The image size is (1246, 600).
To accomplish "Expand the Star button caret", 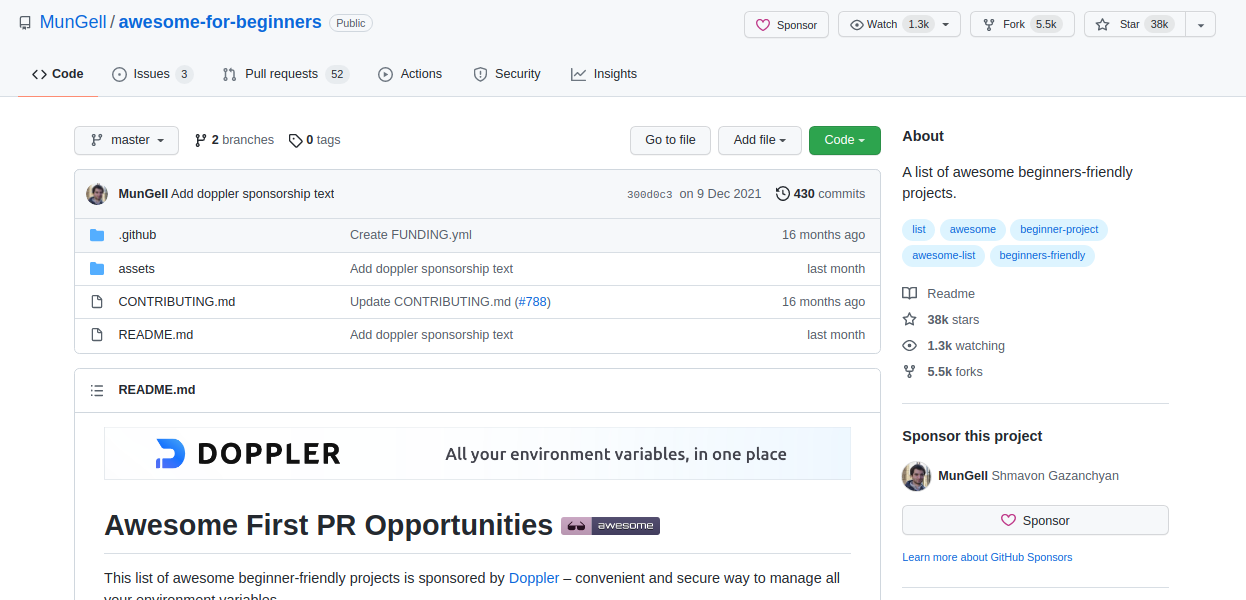I will pos(1200,24).
